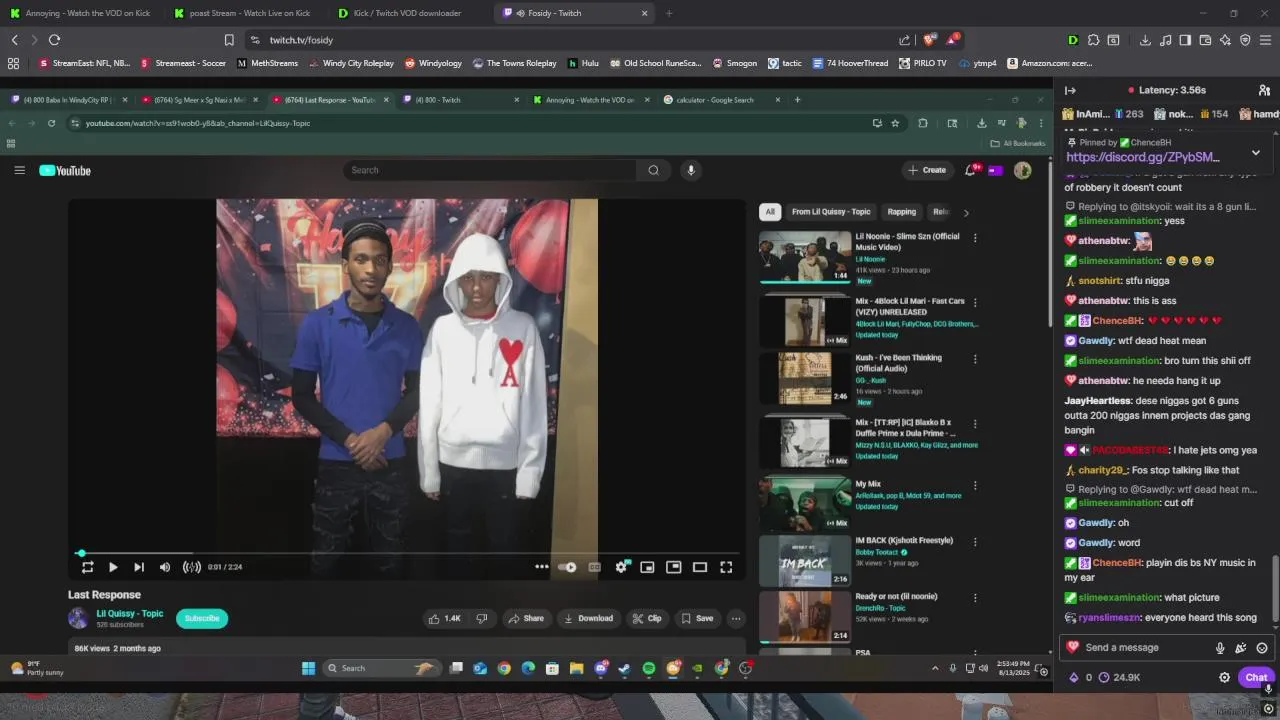1280x720 pixels.
Task: Open the Lil Quissy - Topic channel link
Action: coord(129,613)
